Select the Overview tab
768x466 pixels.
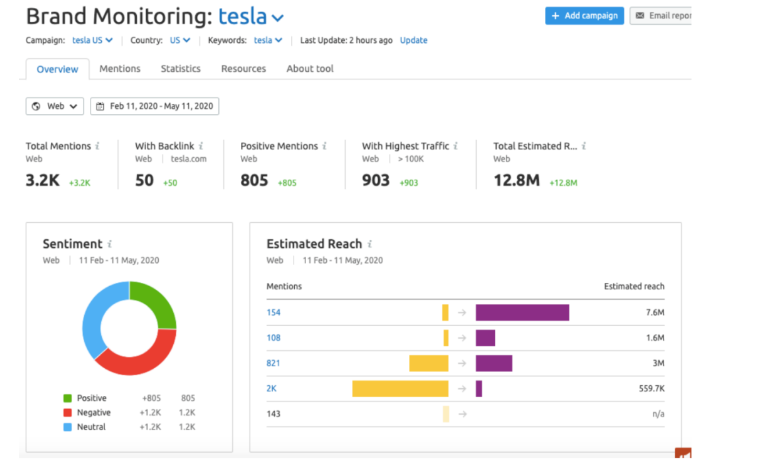pyautogui.click(x=57, y=69)
